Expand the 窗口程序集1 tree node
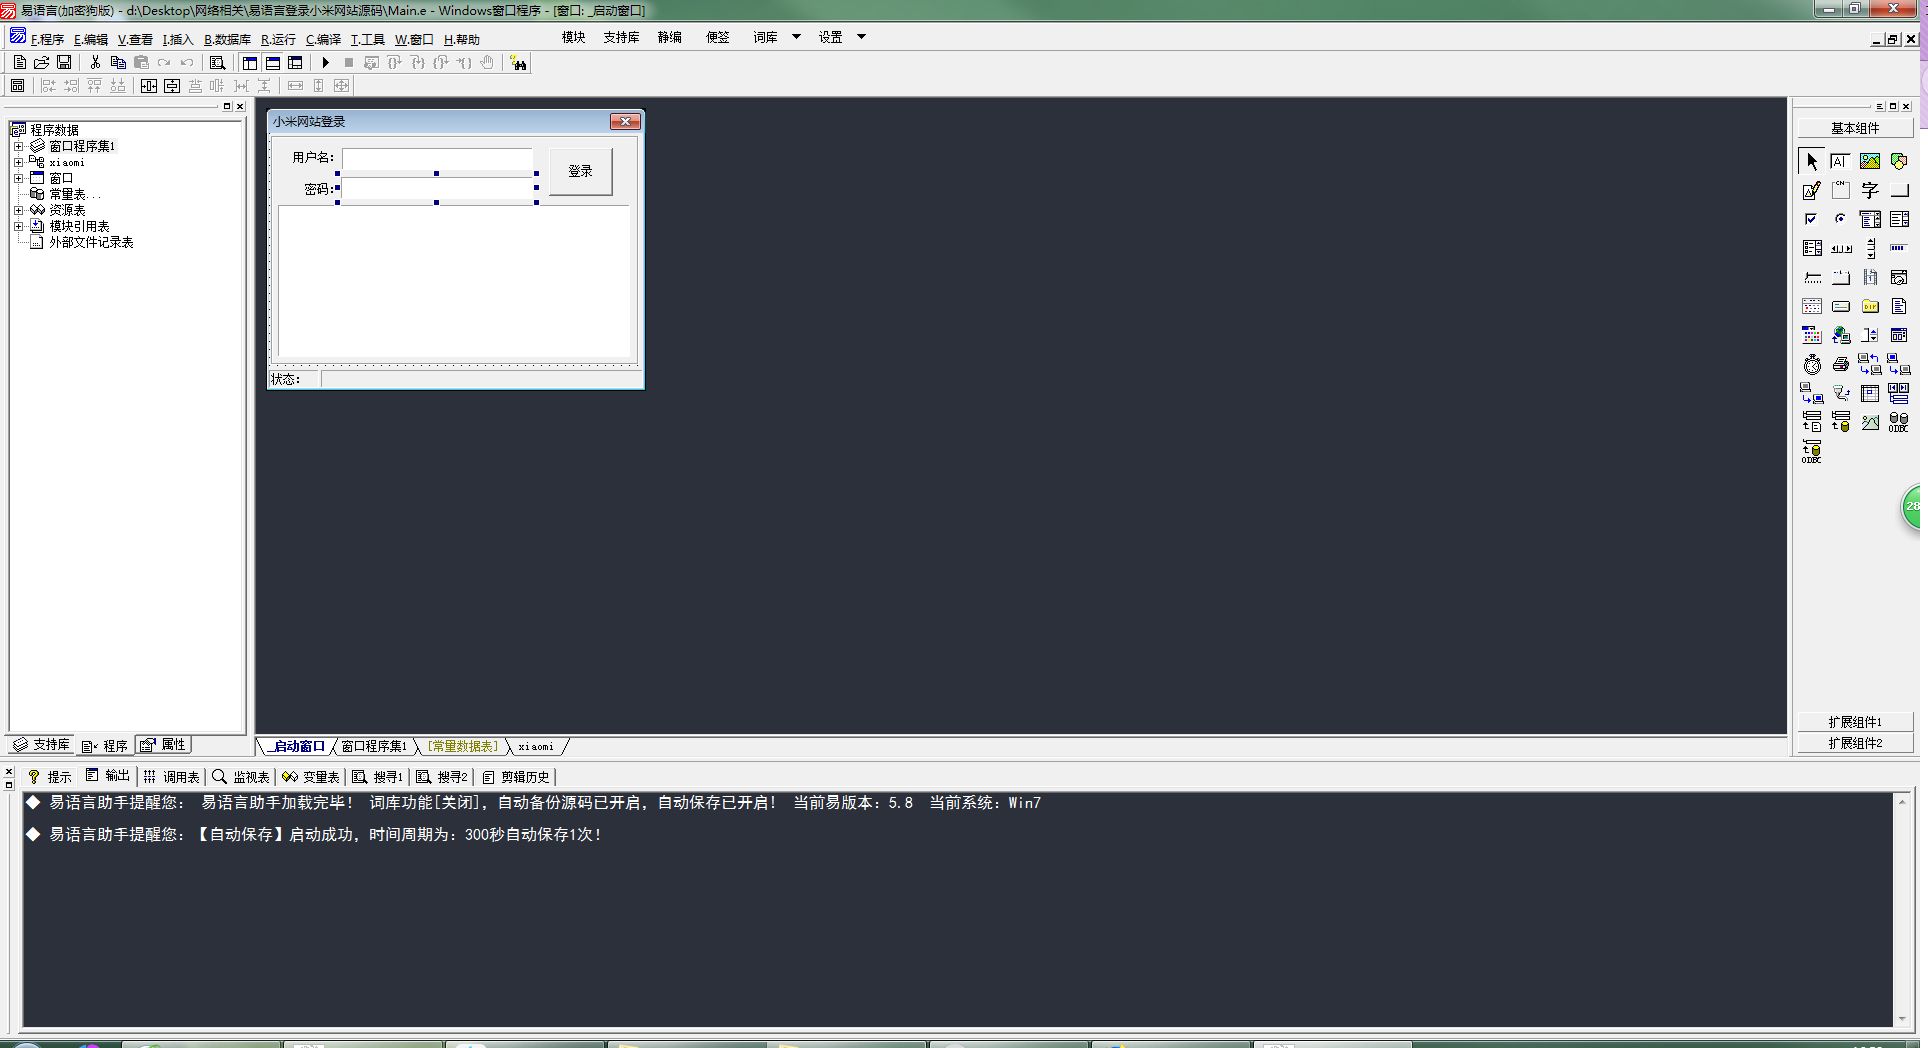This screenshot has height=1048, width=1928. click(18, 146)
